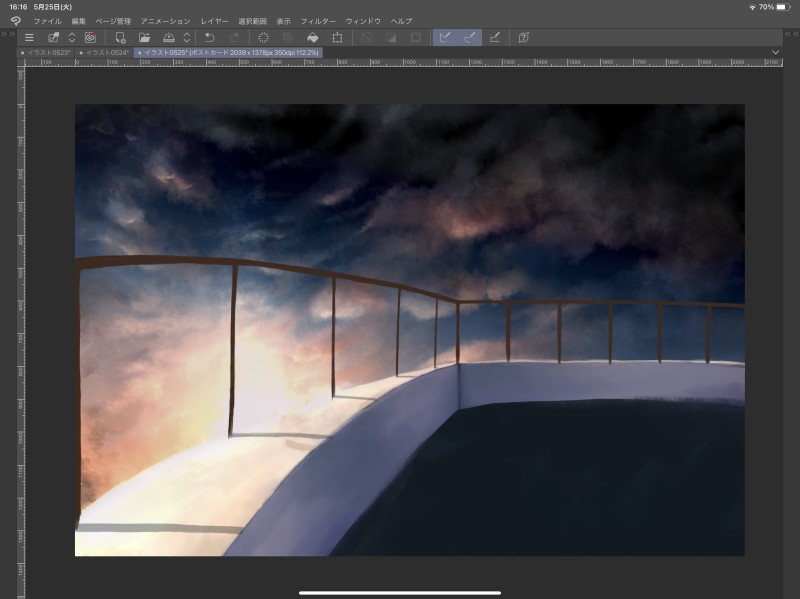Open the 編集 menu

pos(79,21)
